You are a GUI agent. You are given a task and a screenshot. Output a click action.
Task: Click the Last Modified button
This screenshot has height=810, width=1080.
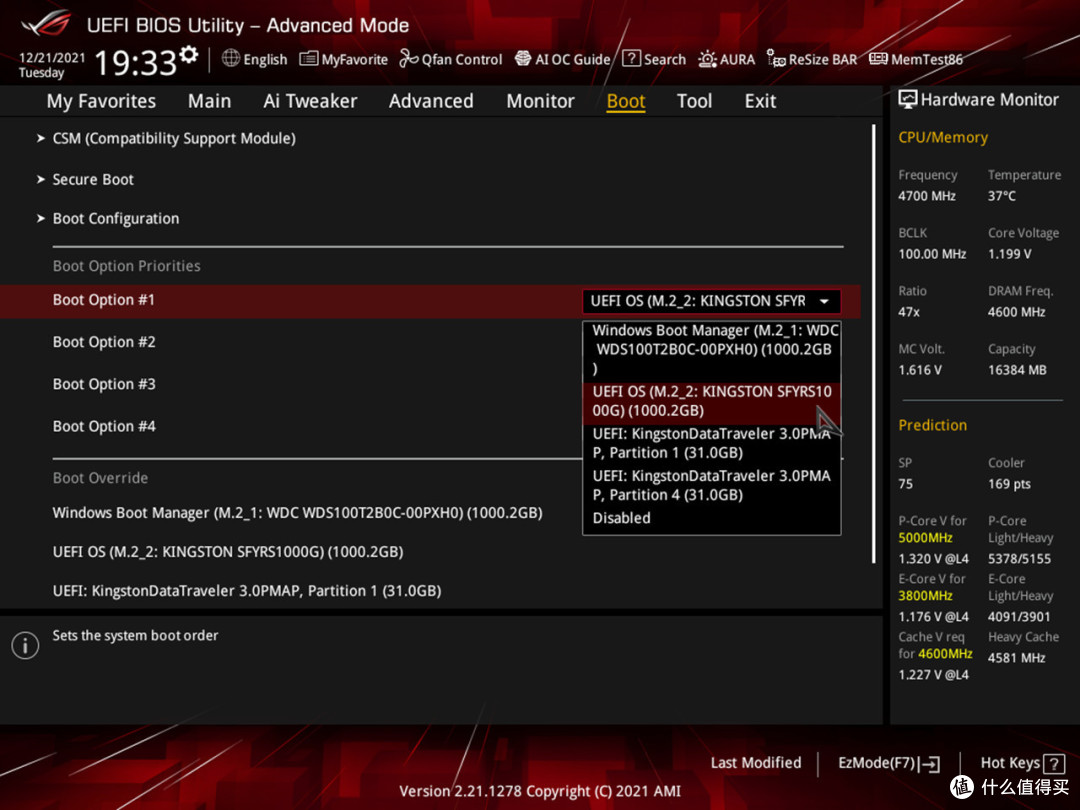pos(756,763)
